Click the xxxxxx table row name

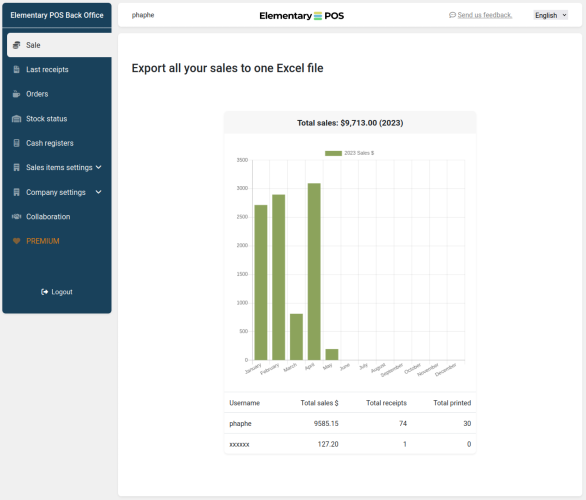(x=239, y=444)
